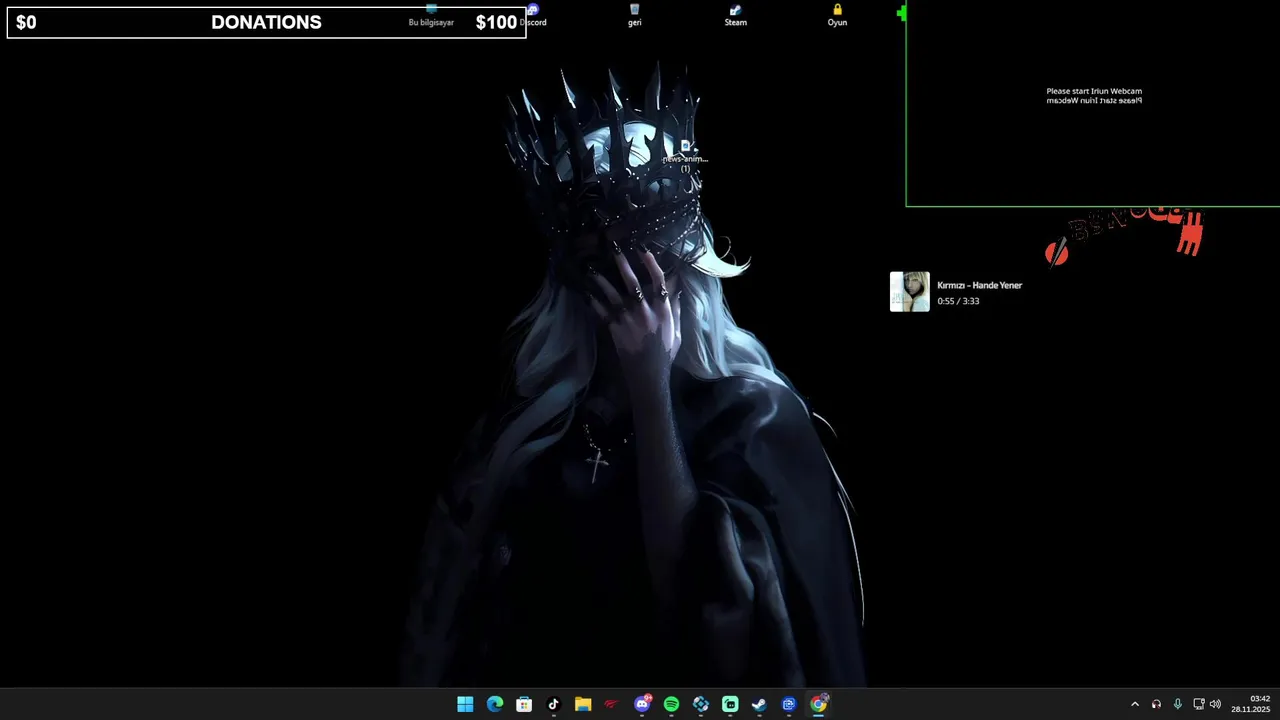
Task: Open the Oyun desktop folder
Action: [837, 15]
